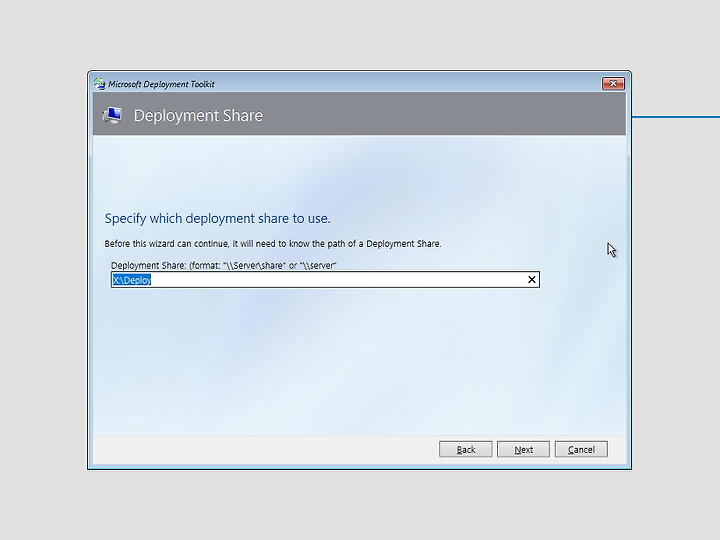Cancel the deployment wizard
The height and width of the screenshot is (540, 720).
pyautogui.click(x=581, y=449)
